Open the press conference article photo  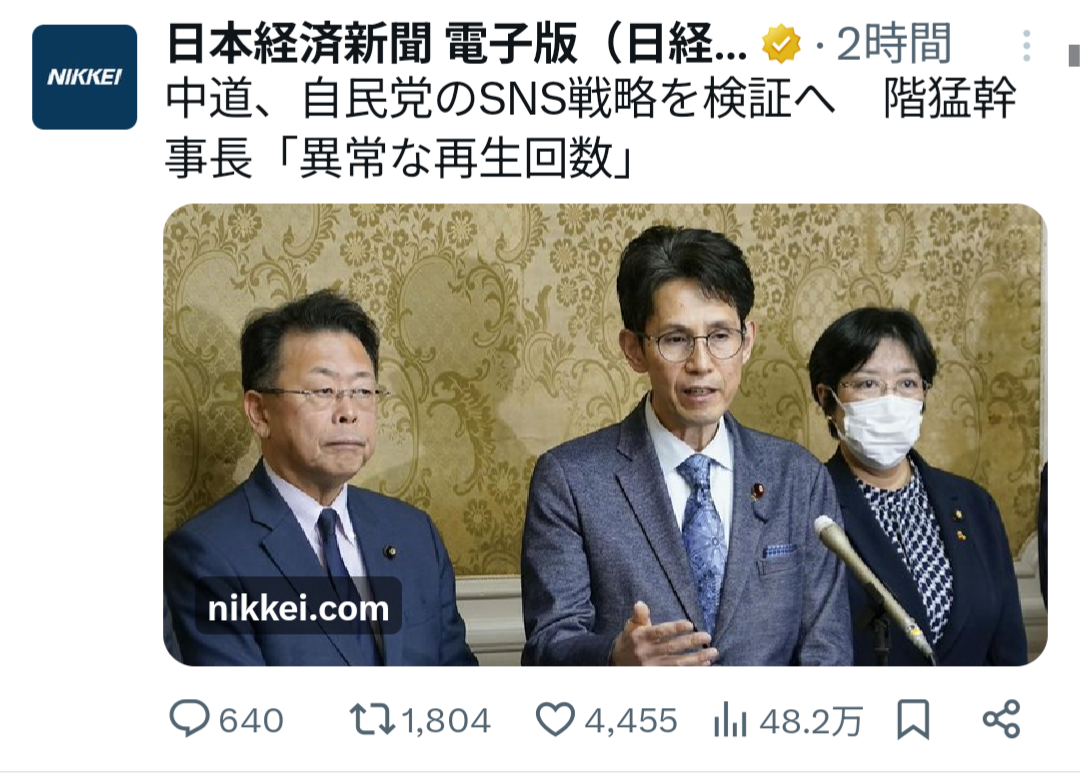point(605,435)
